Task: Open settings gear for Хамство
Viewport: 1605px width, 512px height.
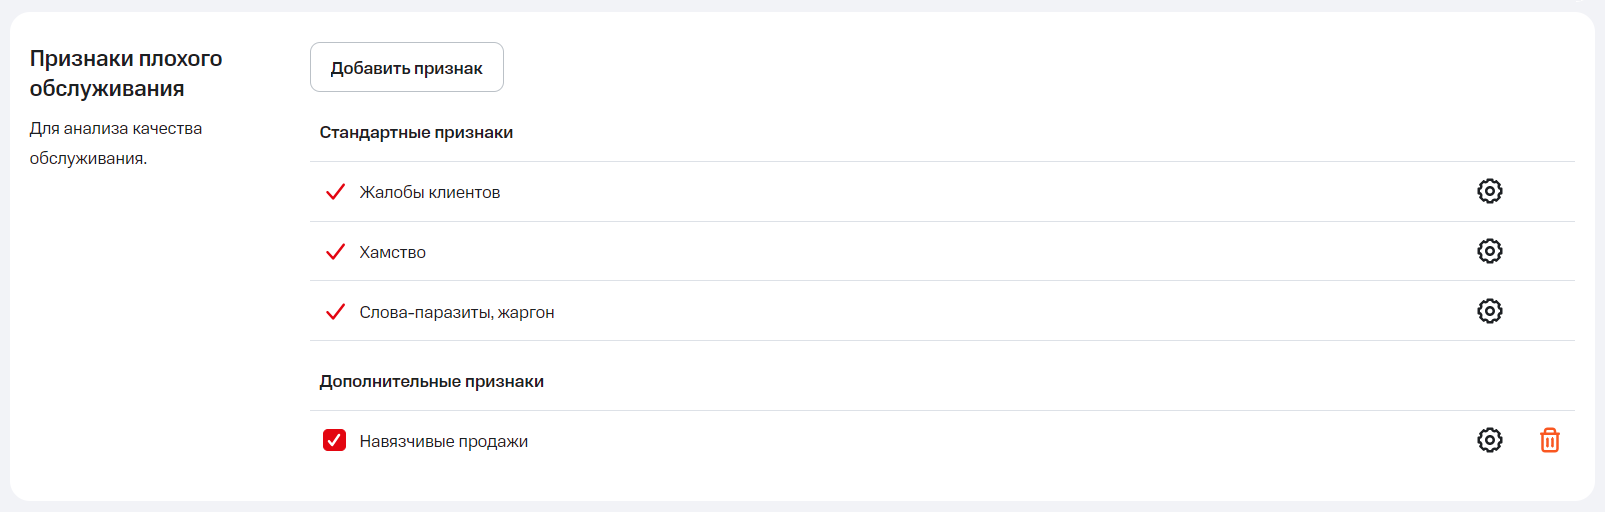Action: pyautogui.click(x=1489, y=251)
